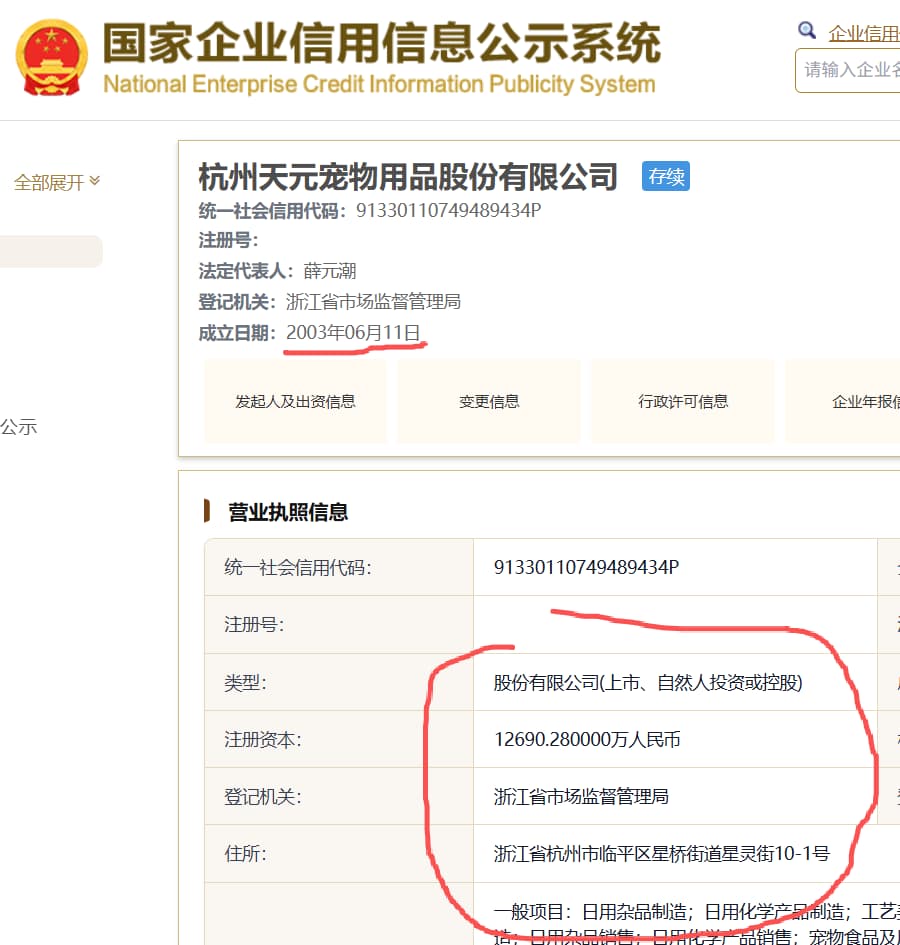This screenshot has width=900, height=945.
Task: Open the 行政许可信息 tab
Action: click(x=683, y=401)
